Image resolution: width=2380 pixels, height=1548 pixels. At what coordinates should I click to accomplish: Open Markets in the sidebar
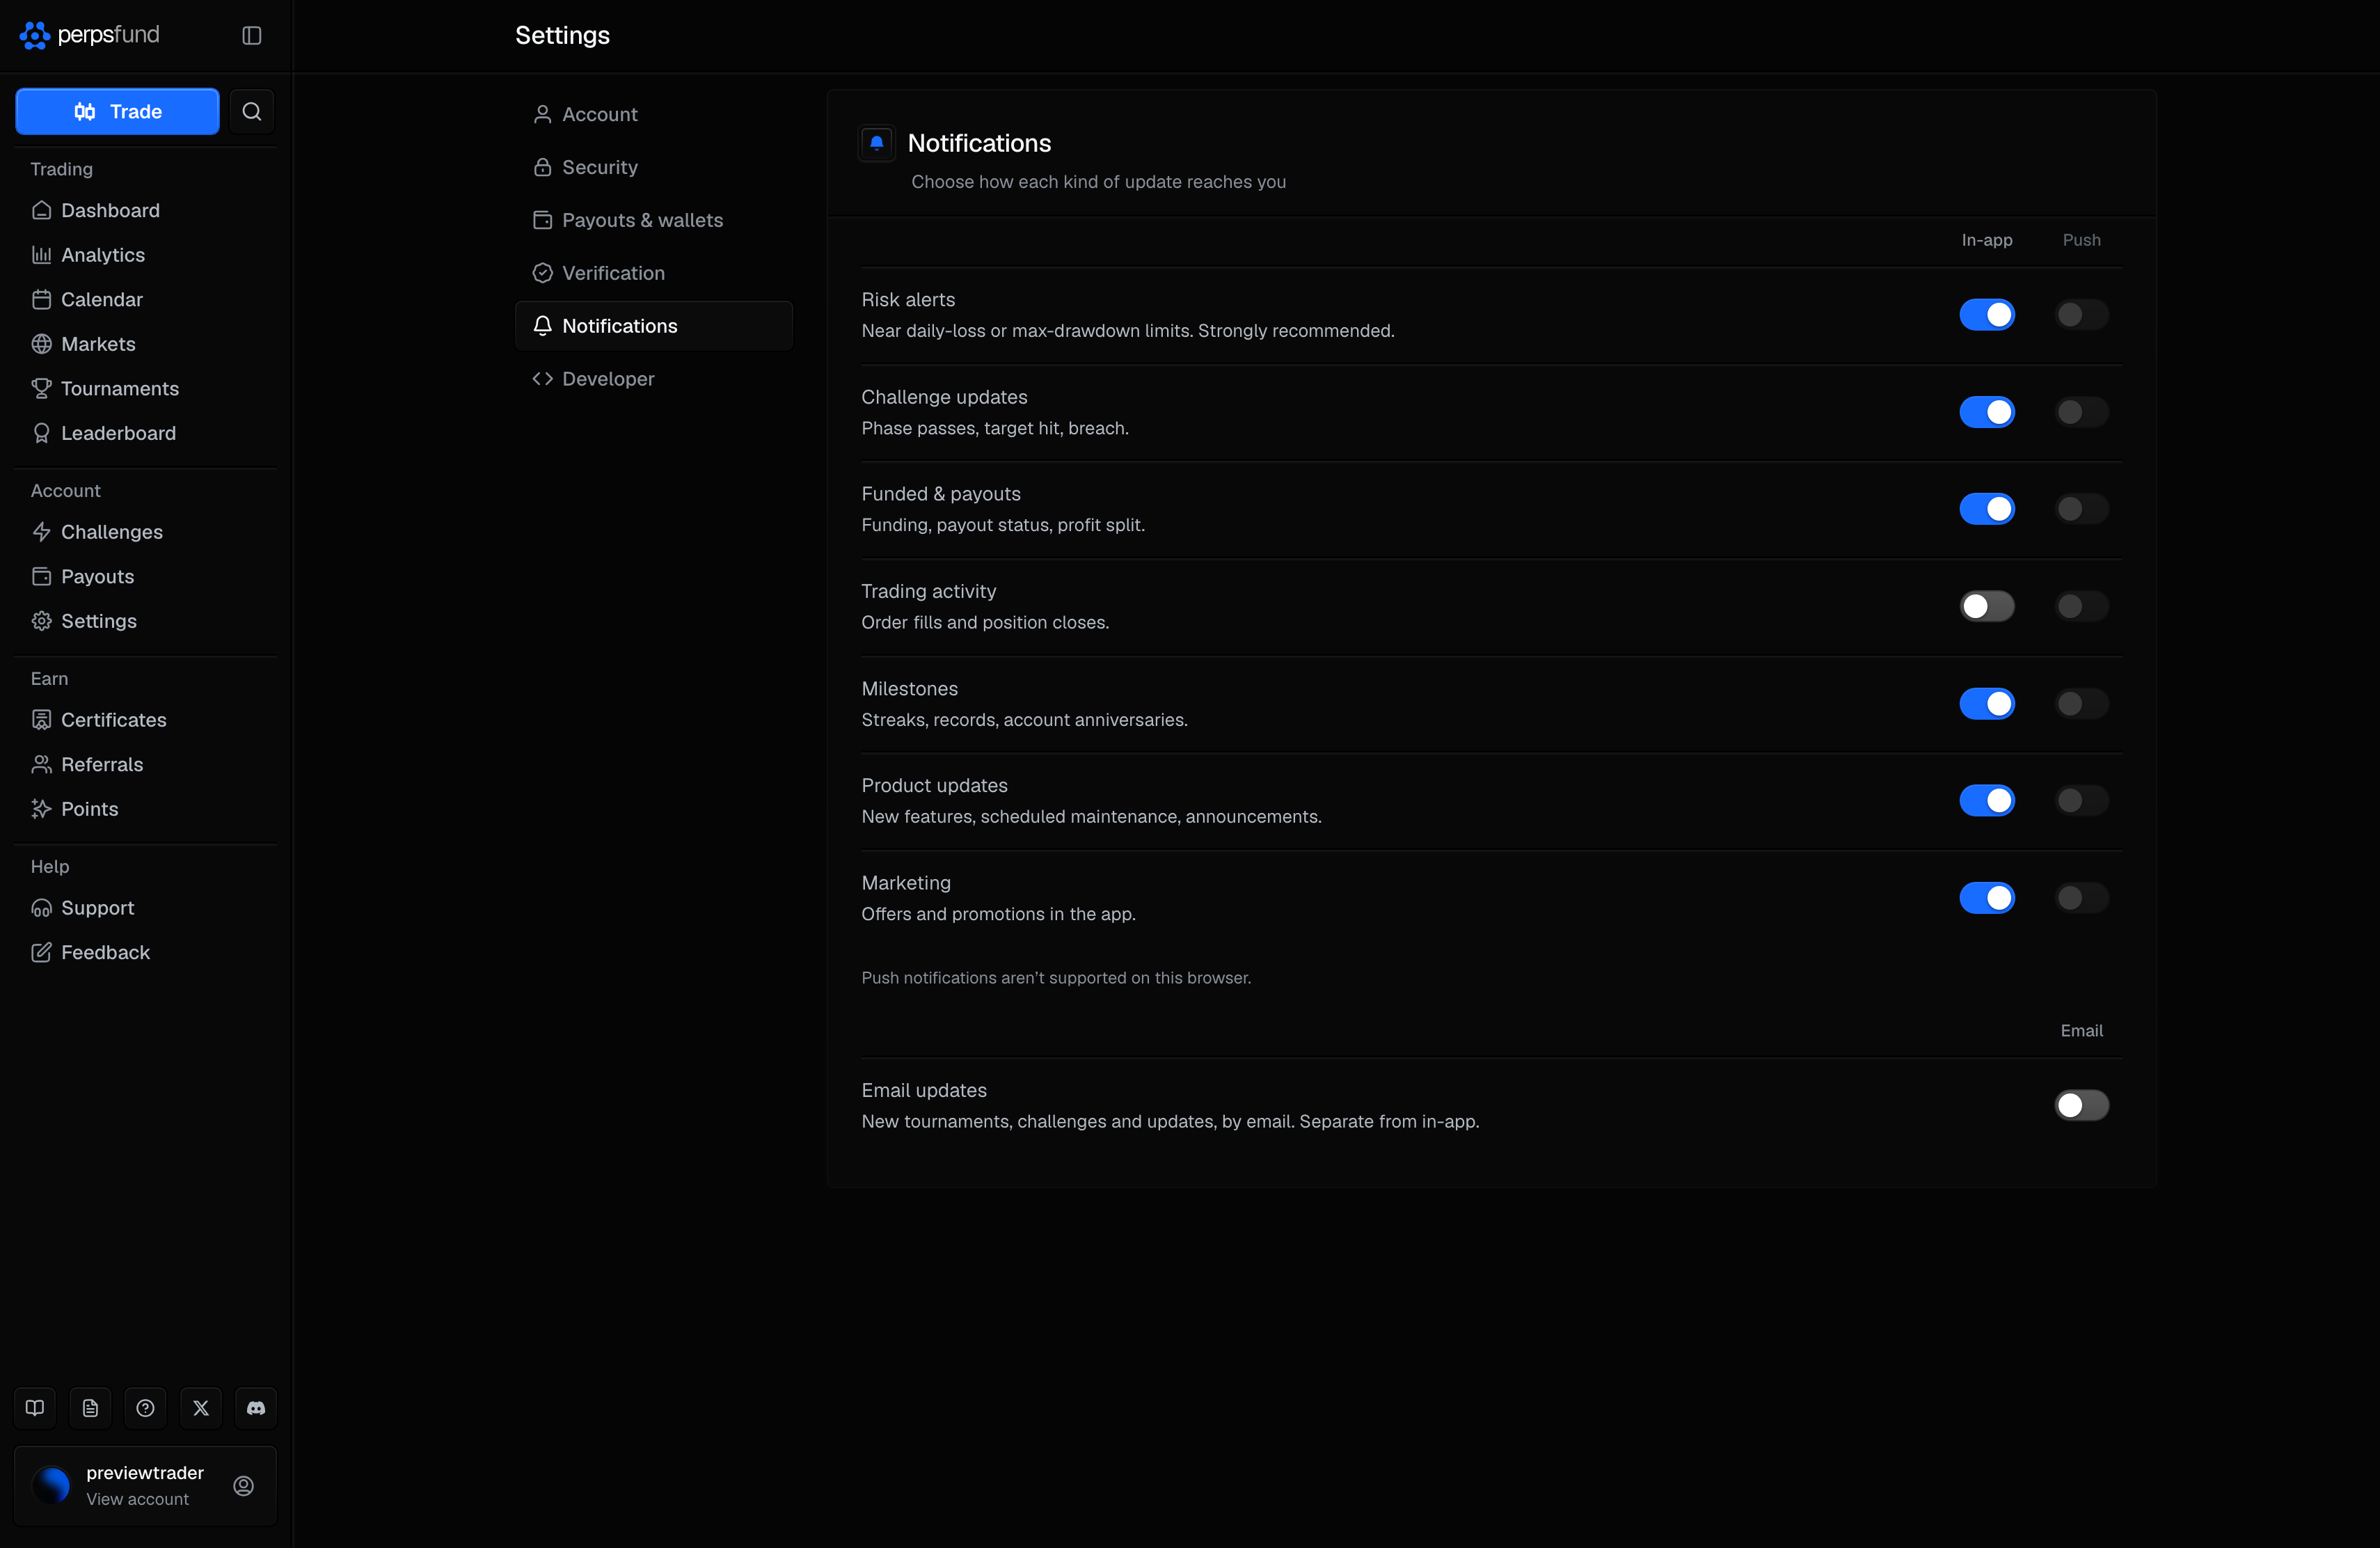(x=145, y=344)
